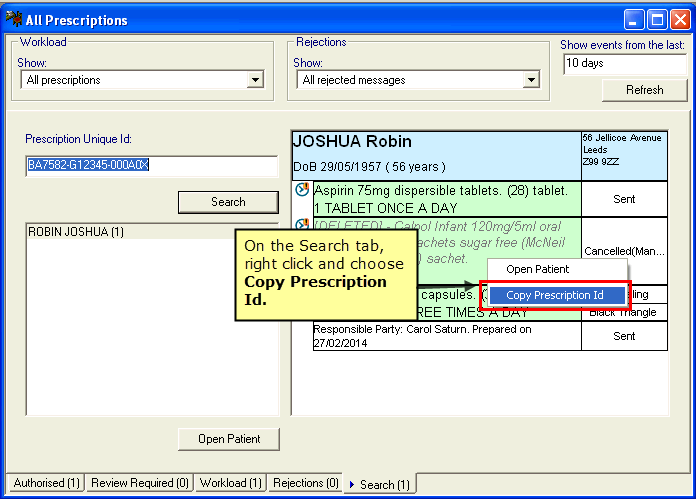
Task: Click the status icon beside Aspirin 75mg prescription
Action: [x=302, y=190]
